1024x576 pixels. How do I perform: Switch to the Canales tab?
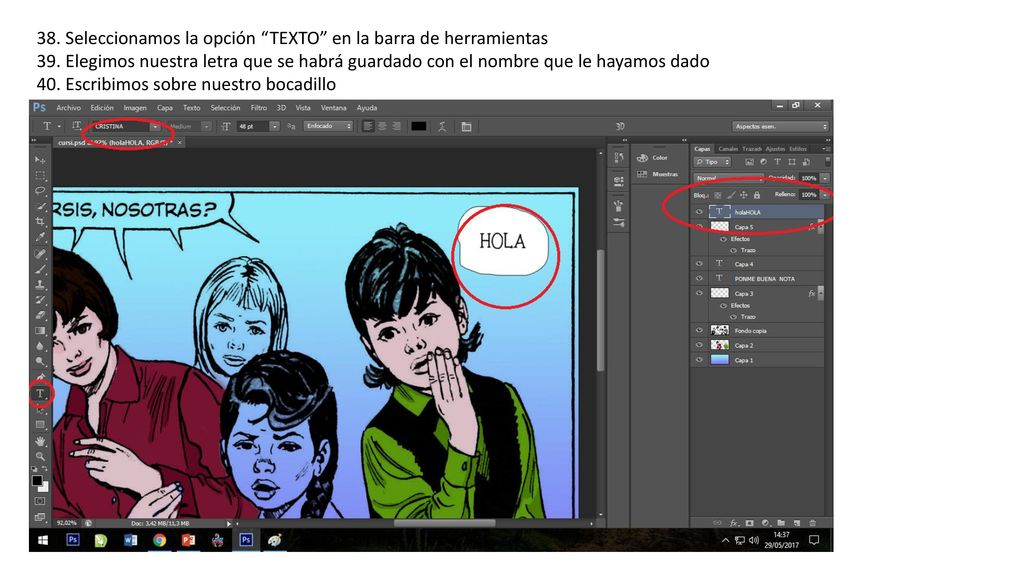coord(728,149)
